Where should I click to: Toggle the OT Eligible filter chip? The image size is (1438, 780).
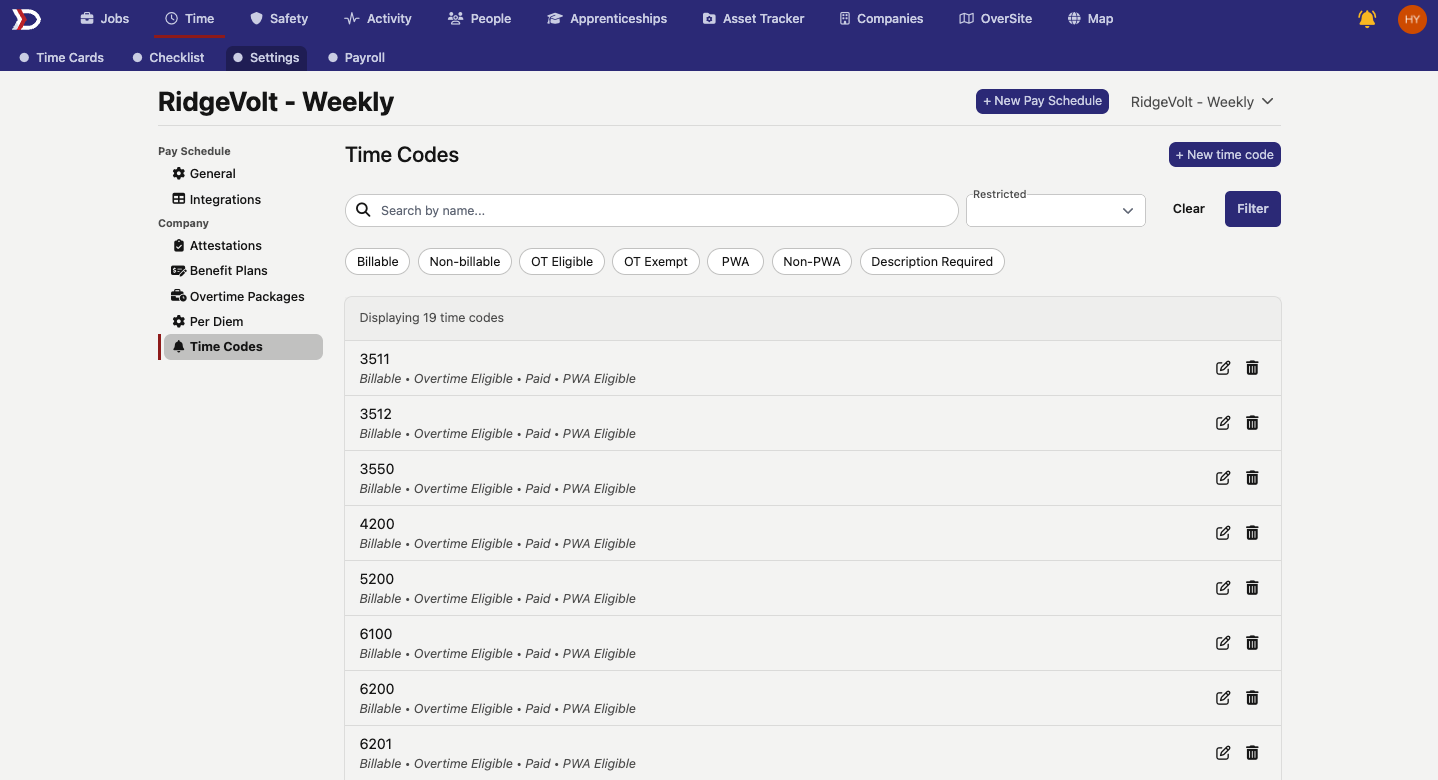pyautogui.click(x=562, y=262)
